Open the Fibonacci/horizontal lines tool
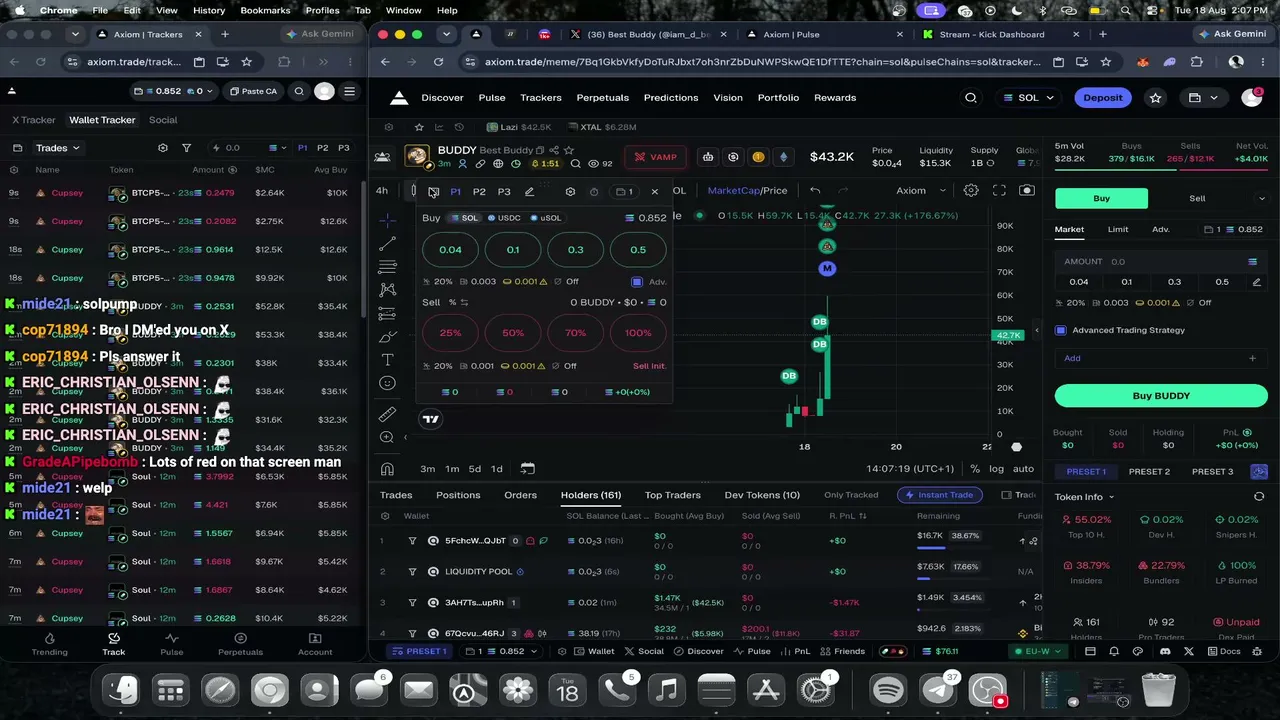The image size is (1280, 720). pos(387,267)
